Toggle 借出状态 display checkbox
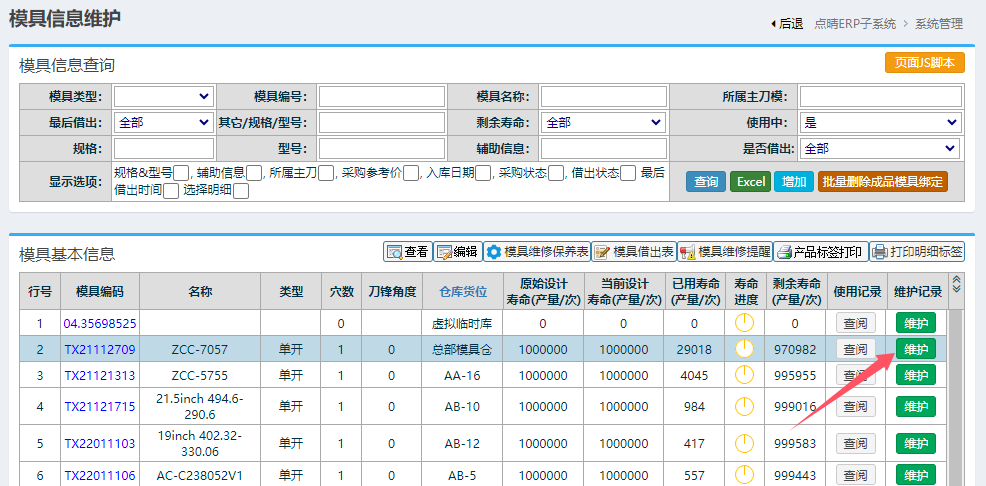 click(628, 173)
